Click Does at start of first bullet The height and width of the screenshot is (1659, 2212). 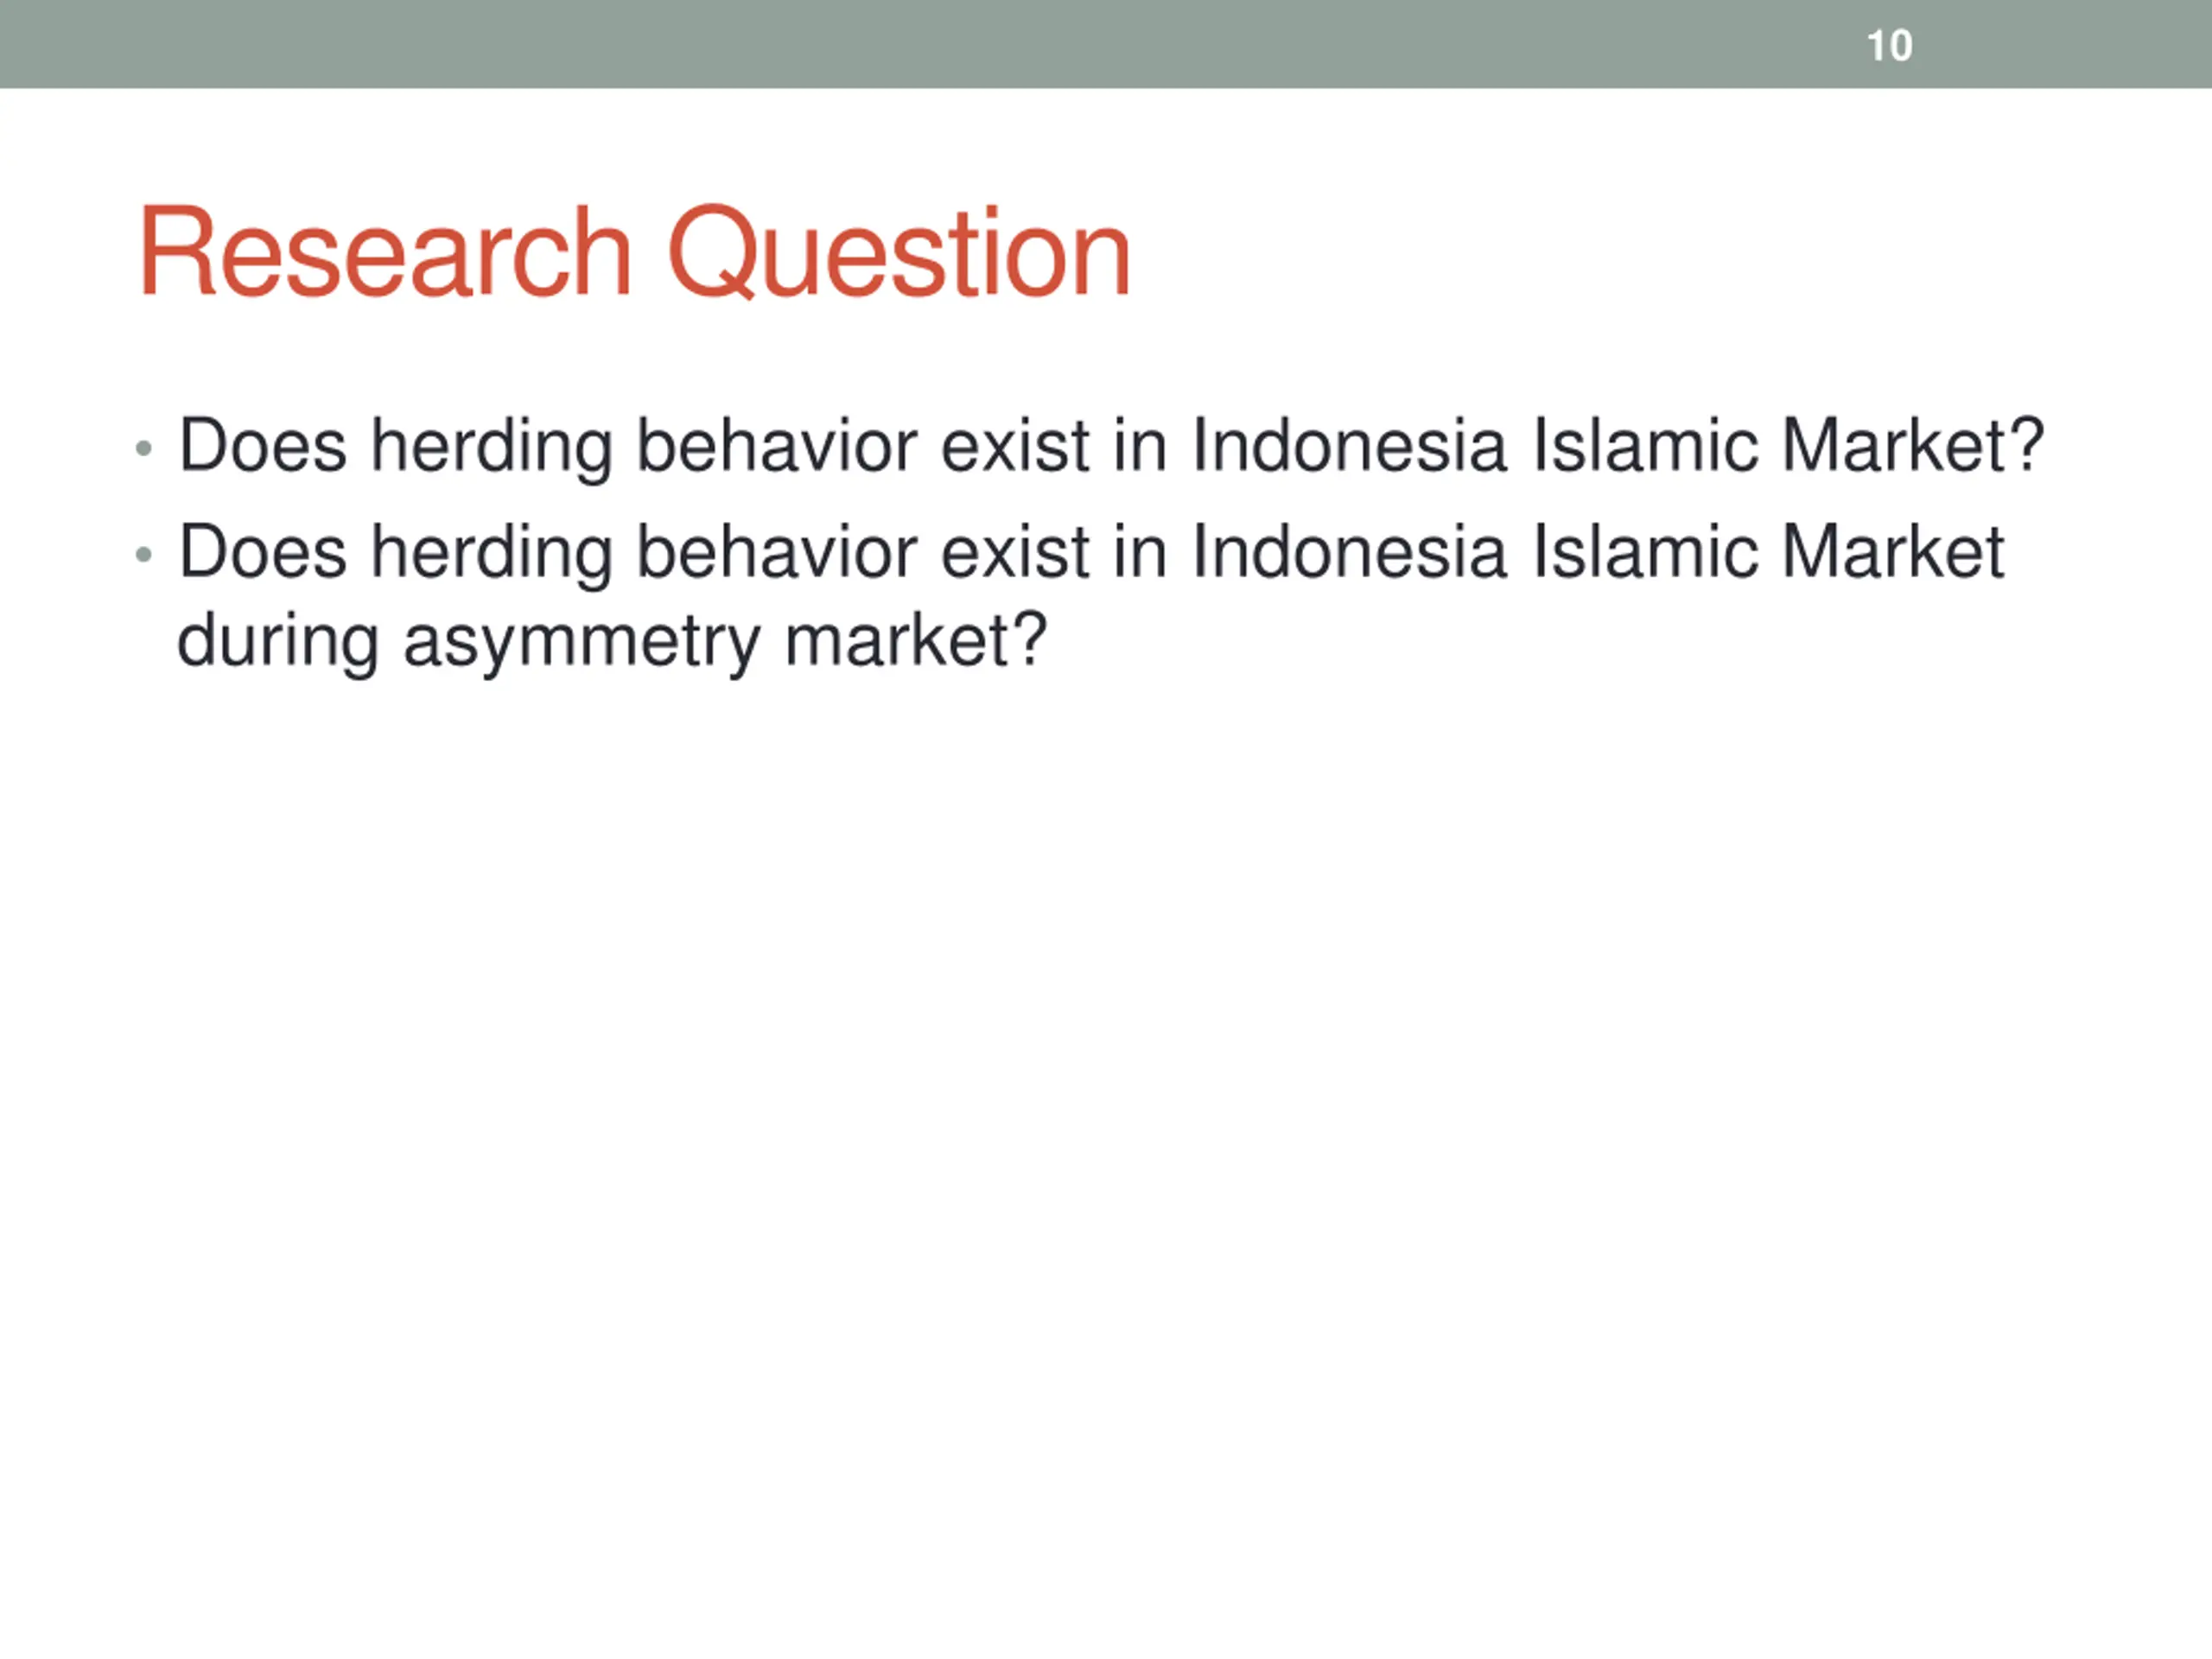click(263, 445)
